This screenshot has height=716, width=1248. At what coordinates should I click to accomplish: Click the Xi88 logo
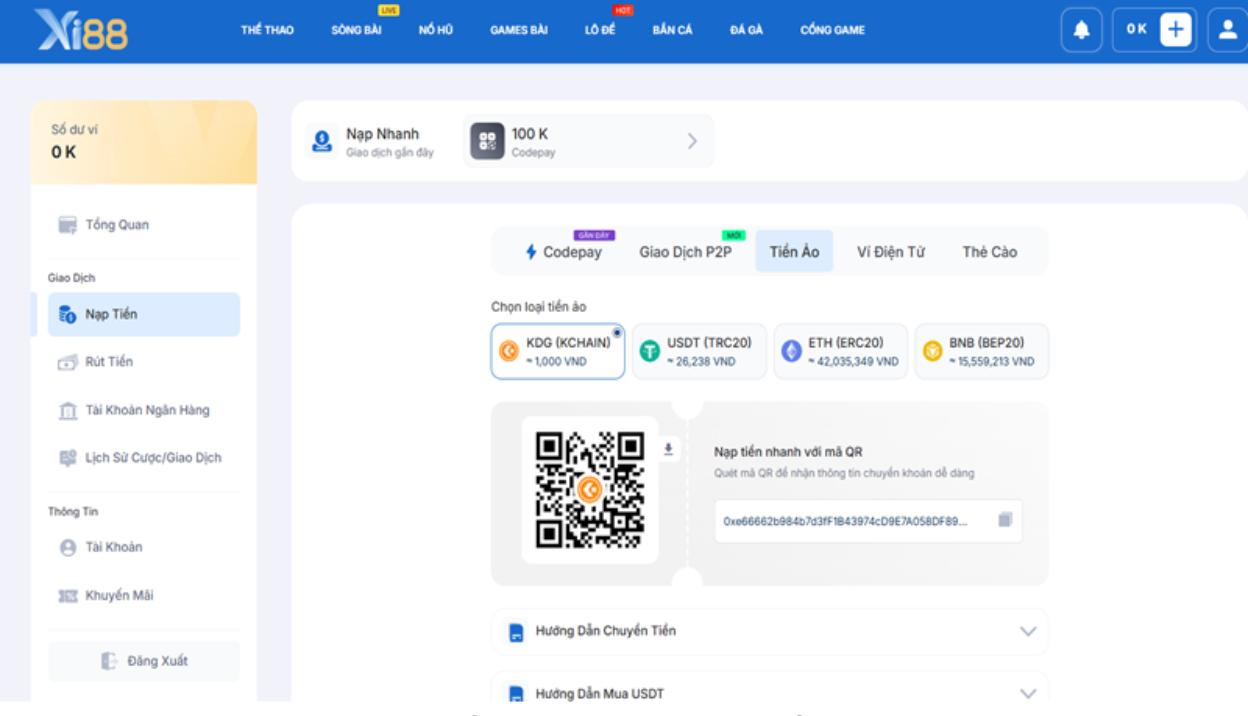click(x=81, y=30)
